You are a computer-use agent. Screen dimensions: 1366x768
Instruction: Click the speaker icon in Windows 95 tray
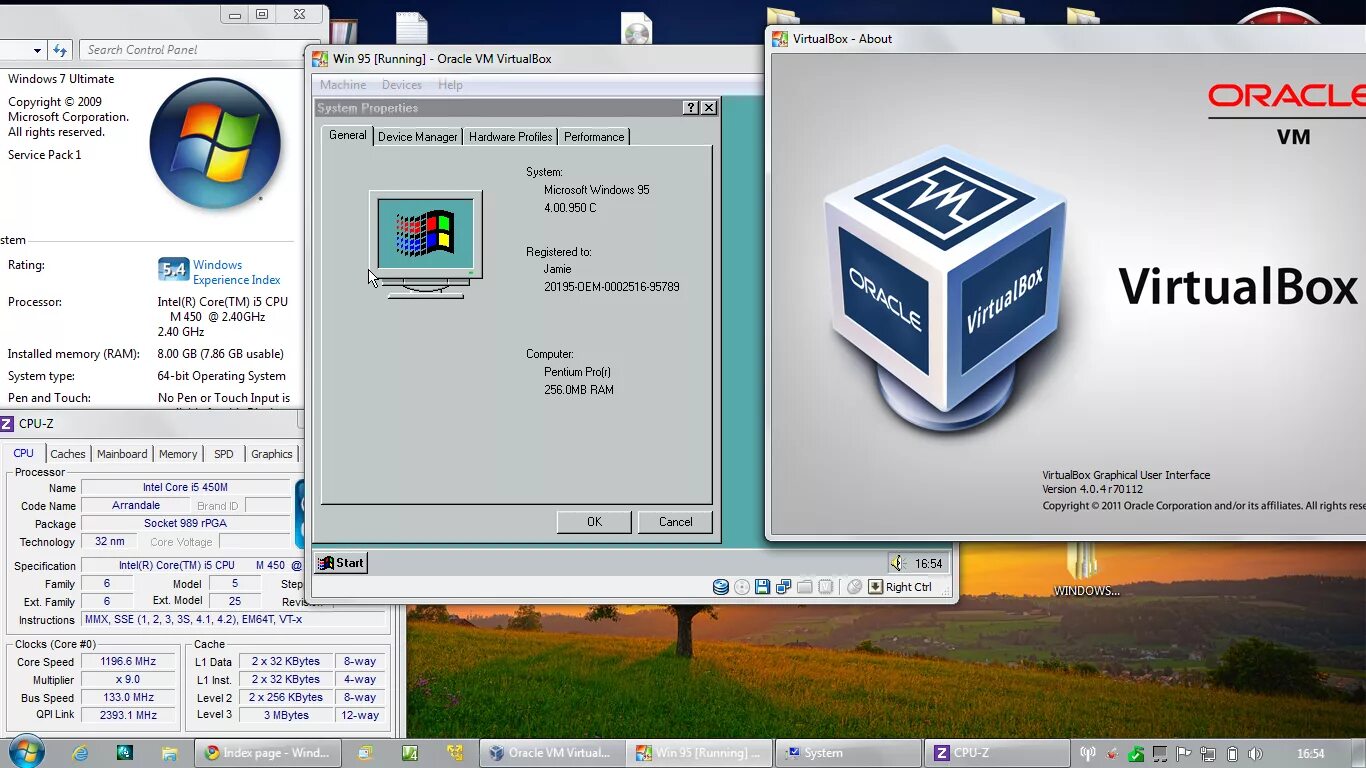[x=897, y=563]
